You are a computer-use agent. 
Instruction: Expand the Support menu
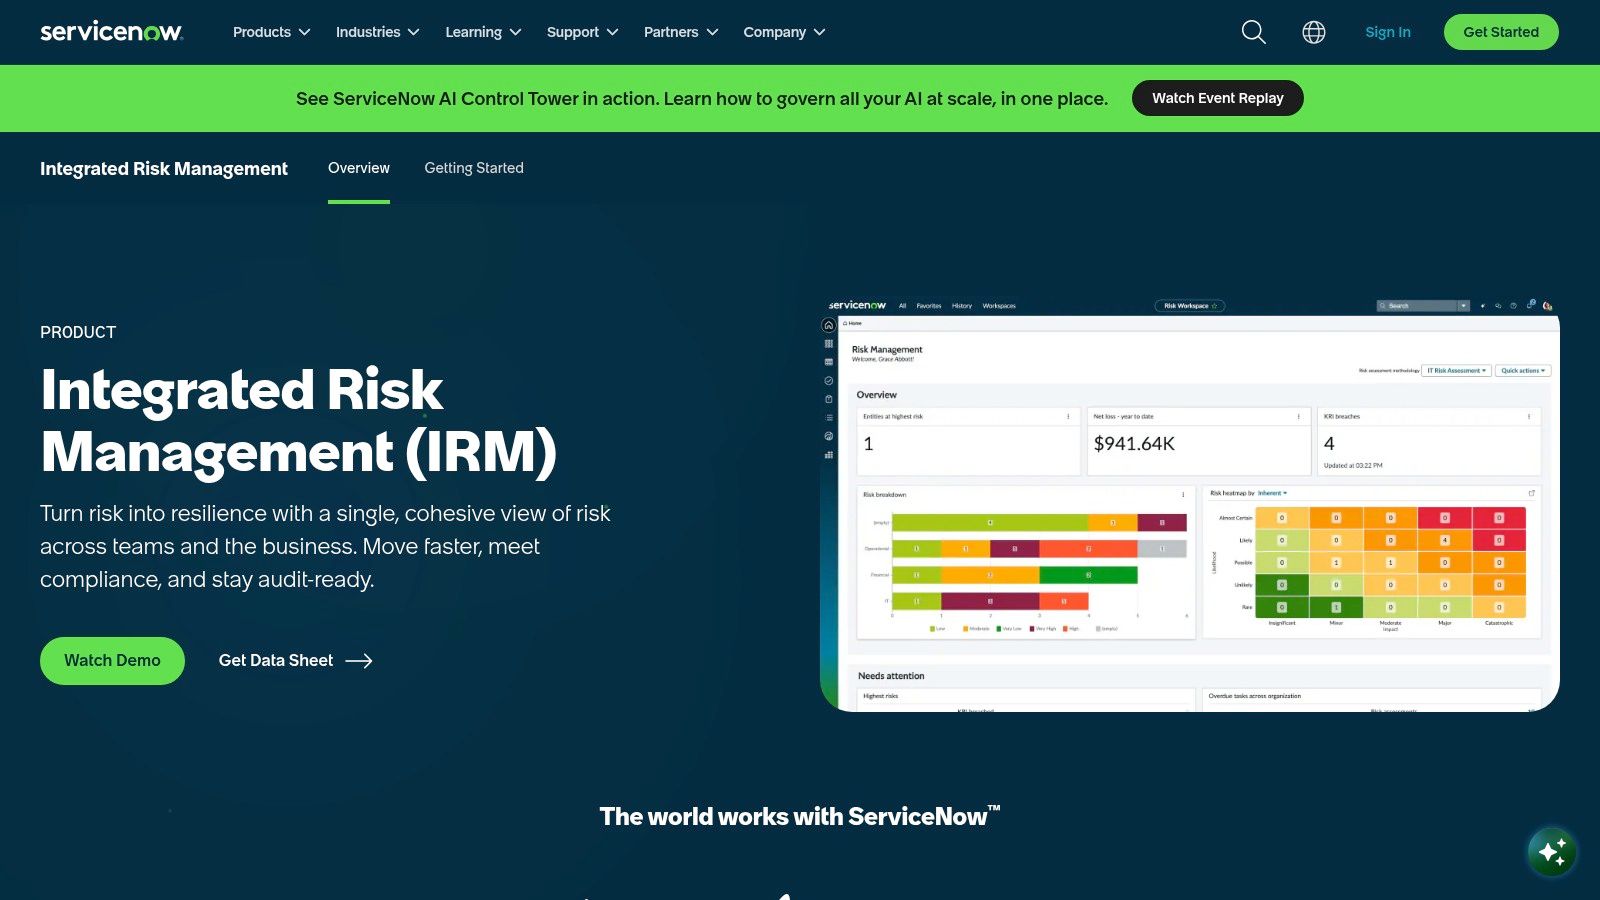(x=582, y=32)
